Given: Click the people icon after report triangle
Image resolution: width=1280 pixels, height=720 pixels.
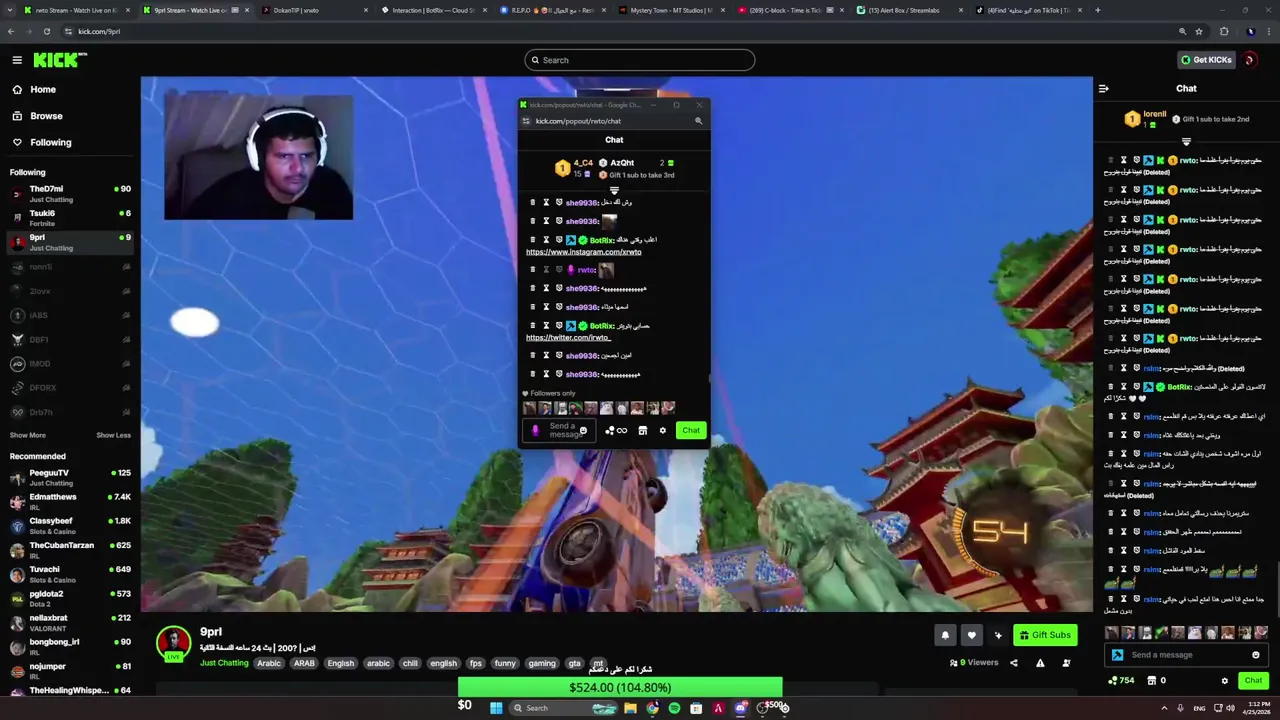Looking at the screenshot, I should point(1066,662).
